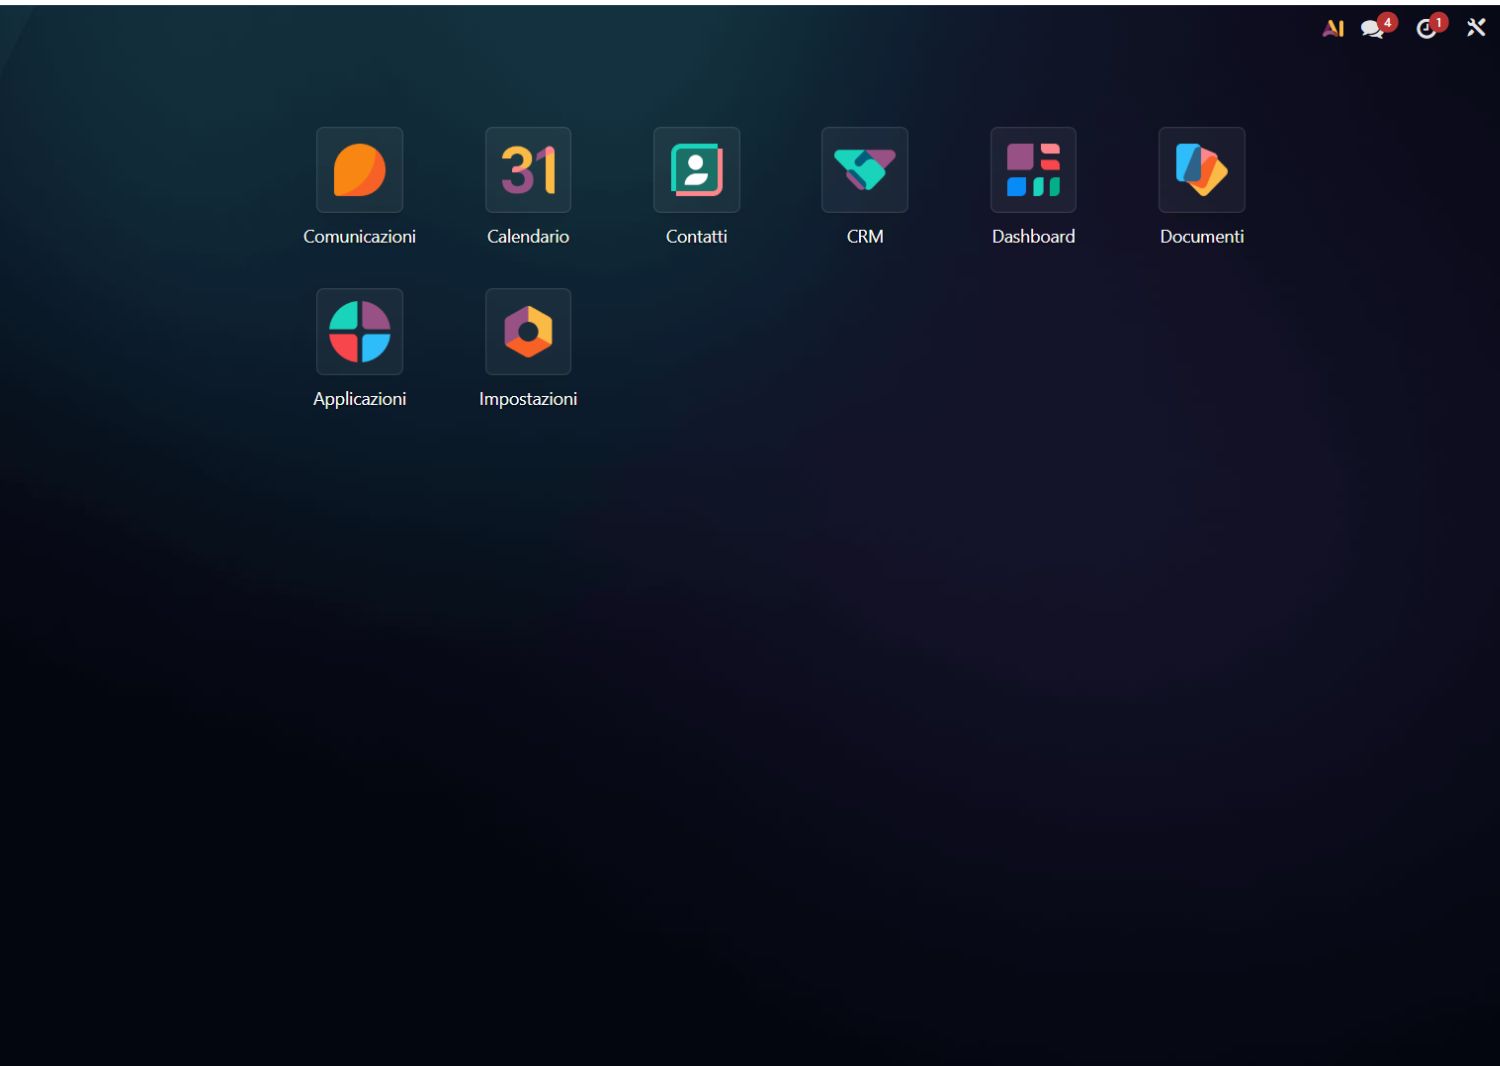The height and width of the screenshot is (1066, 1500).
Task: Click the Contatti label text
Action: click(697, 237)
